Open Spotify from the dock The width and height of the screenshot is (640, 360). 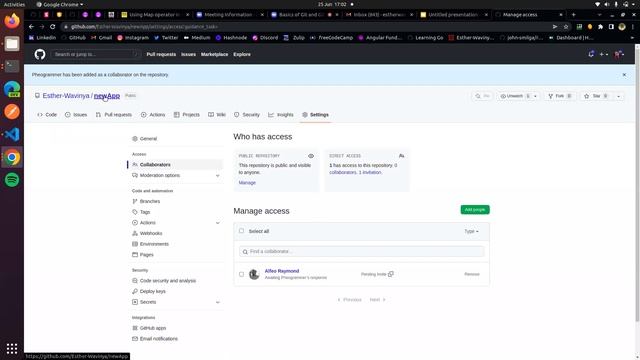12,180
